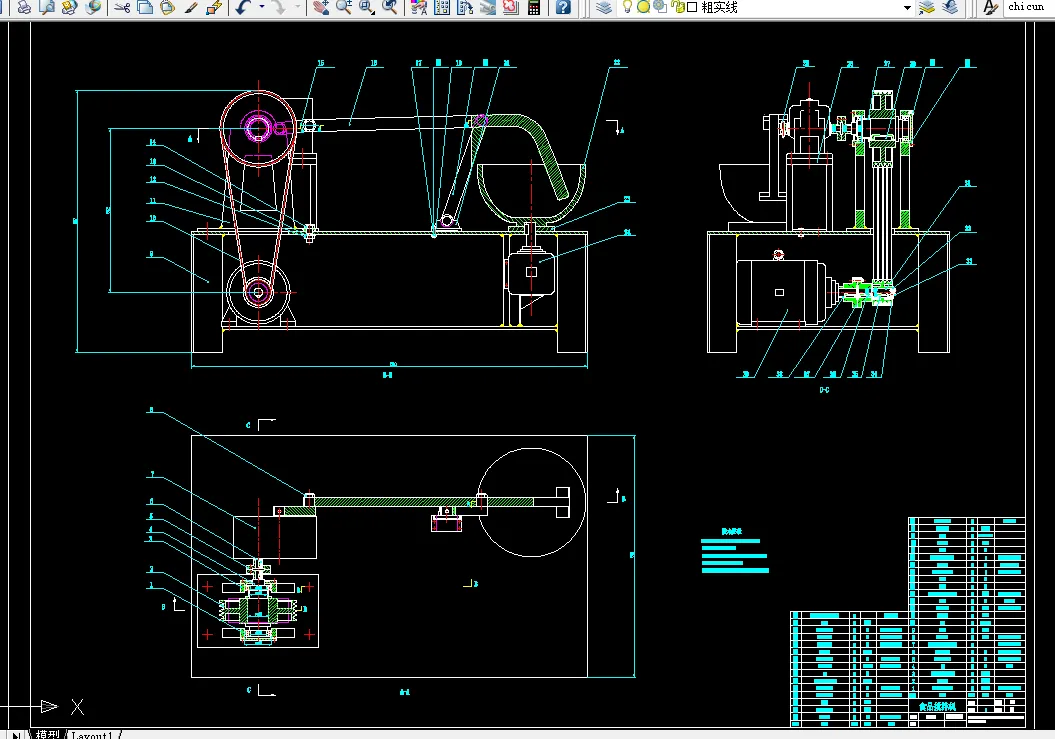The image size is (1055, 739).
Task: Undo the last action
Action: pos(243,7)
